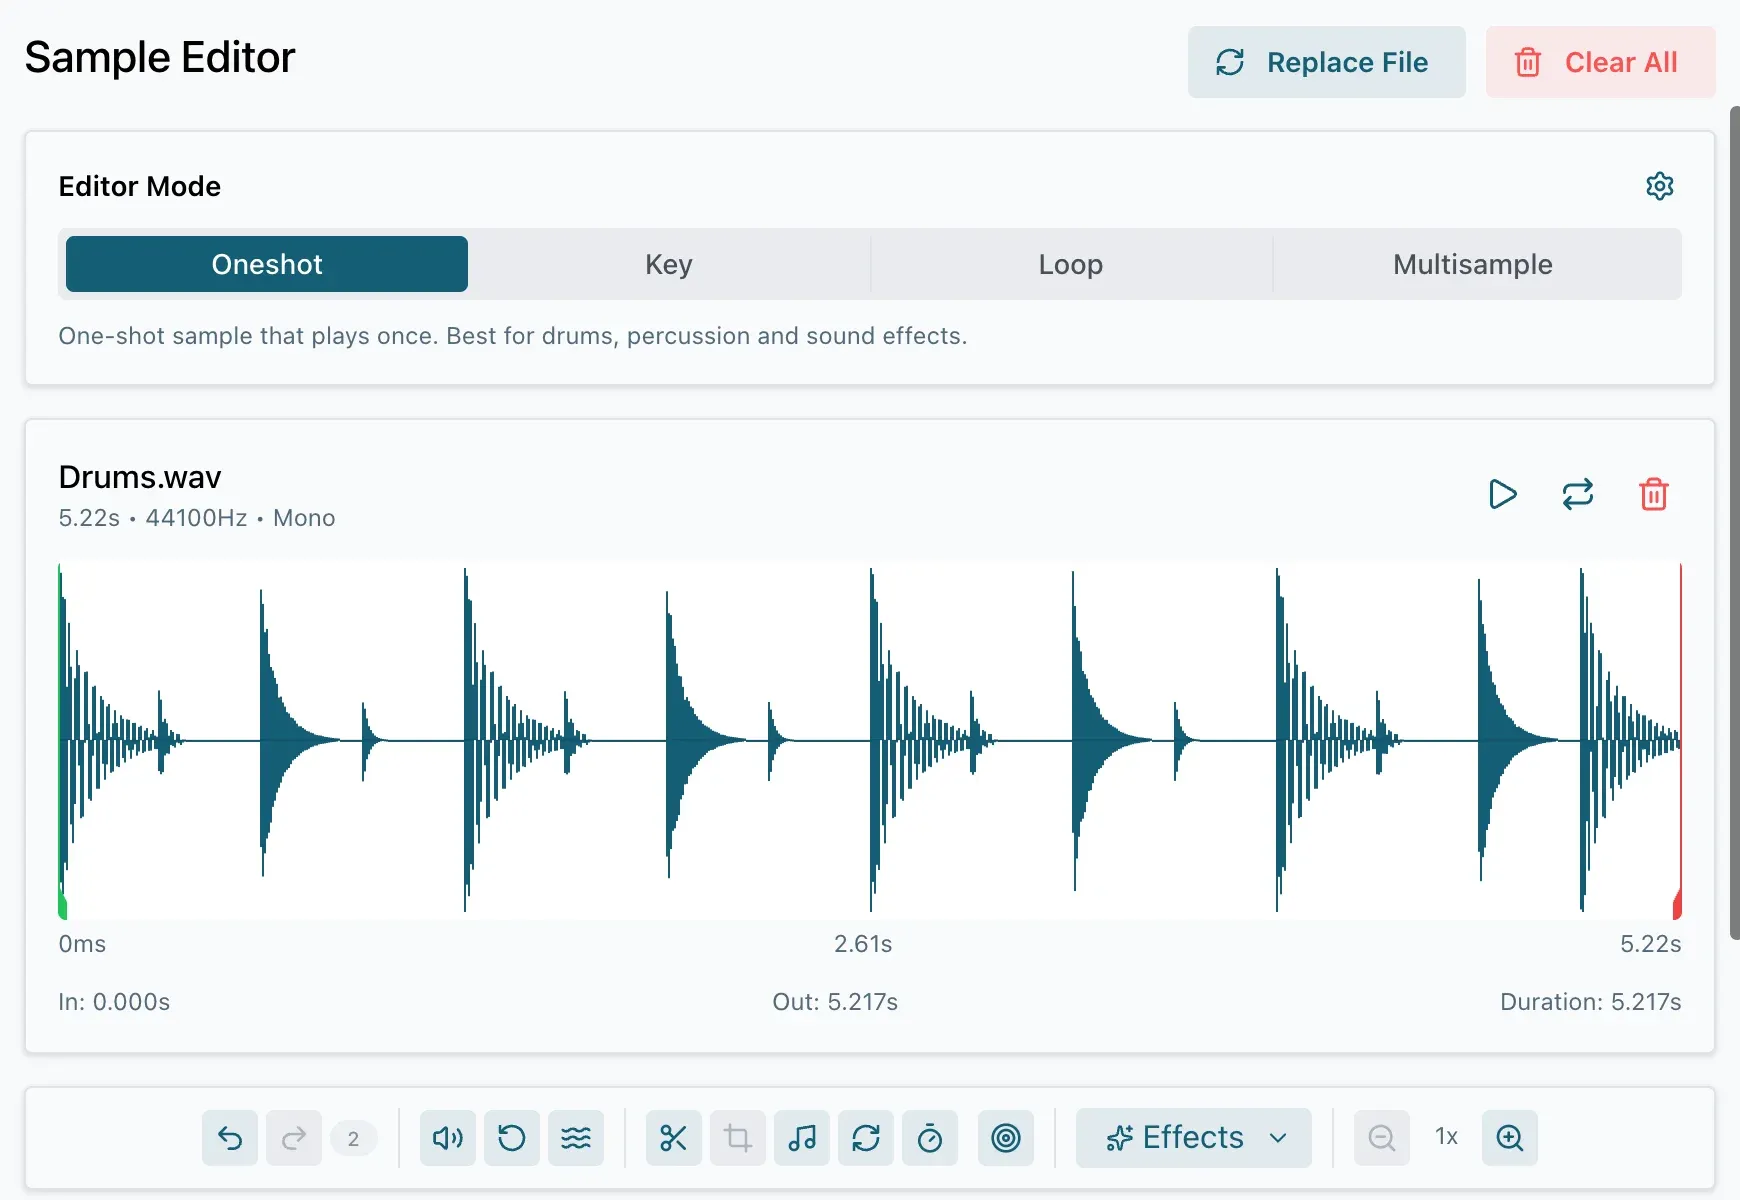1740x1200 pixels.
Task: Click the 2.61s timeline label
Action: coord(863,944)
